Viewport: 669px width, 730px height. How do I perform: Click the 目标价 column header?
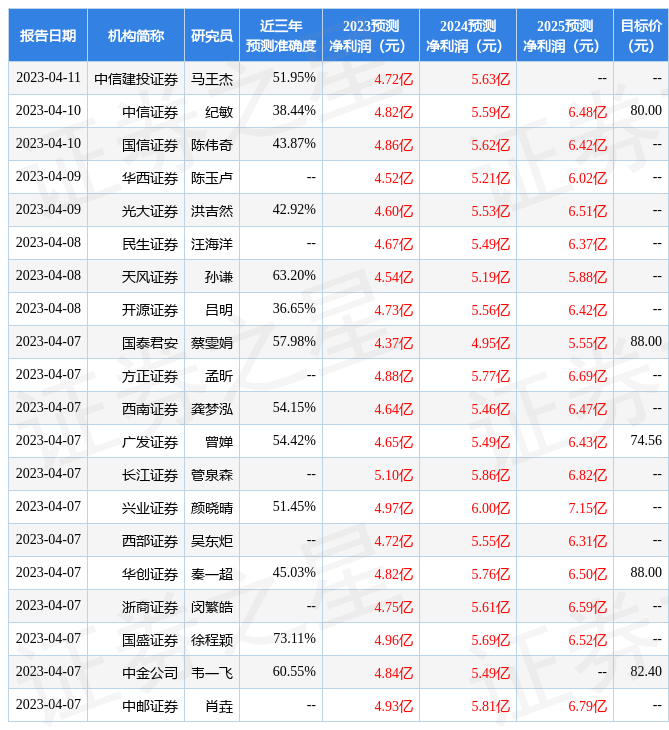(641, 35)
